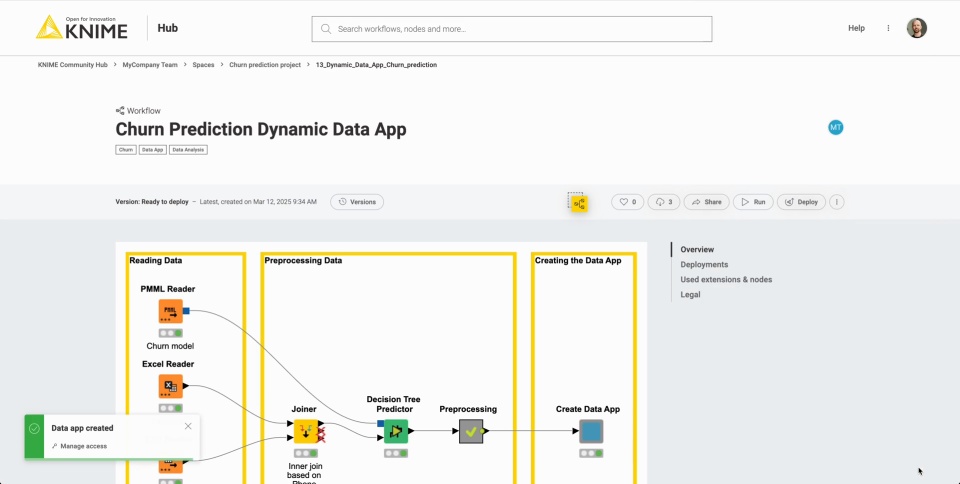Go to MyCompany Team breadcrumb
The image size is (960, 484).
point(150,65)
